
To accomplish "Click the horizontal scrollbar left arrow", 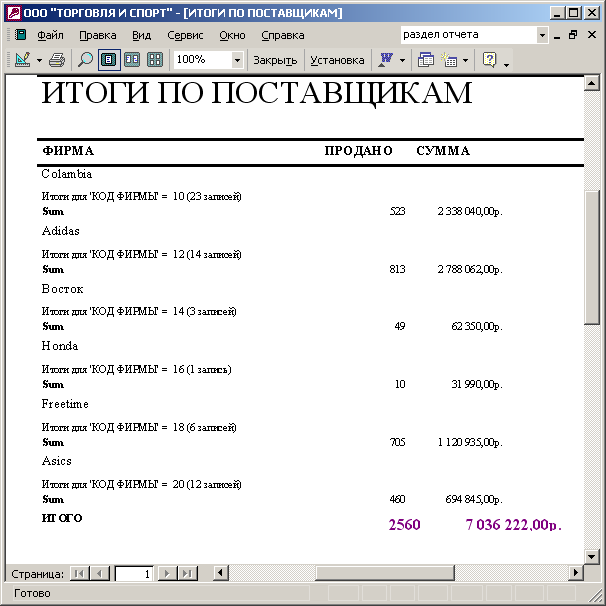I will pyautogui.click(x=221, y=572).
